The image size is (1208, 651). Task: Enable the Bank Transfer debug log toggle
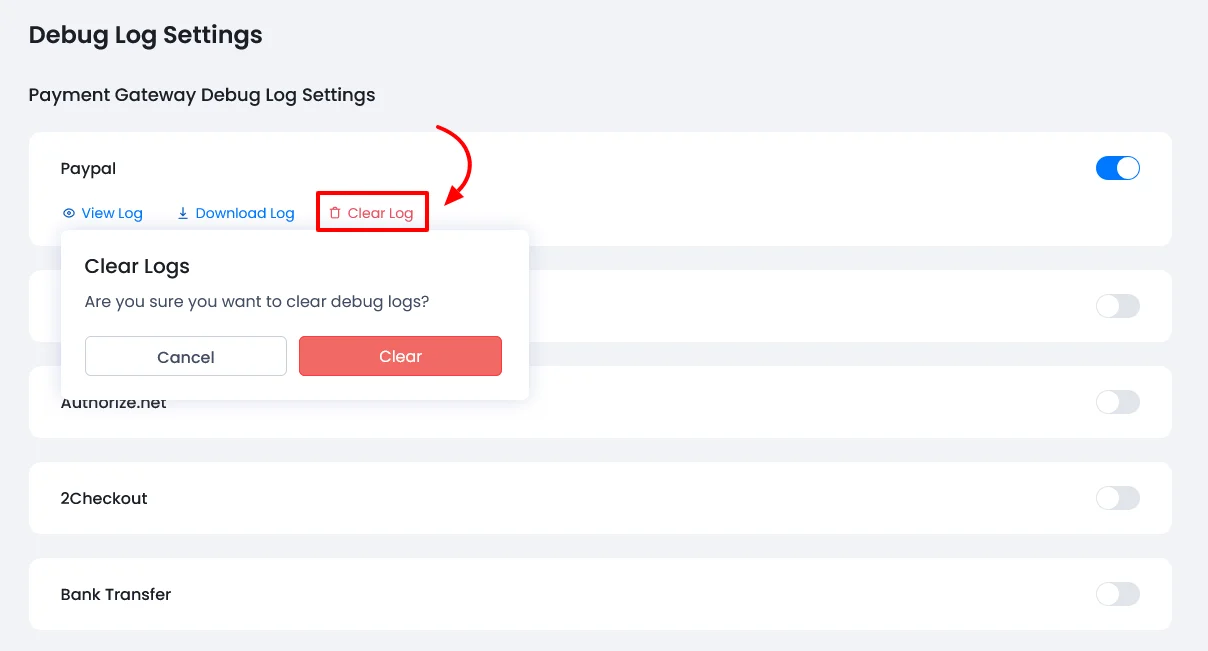(x=1117, y=594)
